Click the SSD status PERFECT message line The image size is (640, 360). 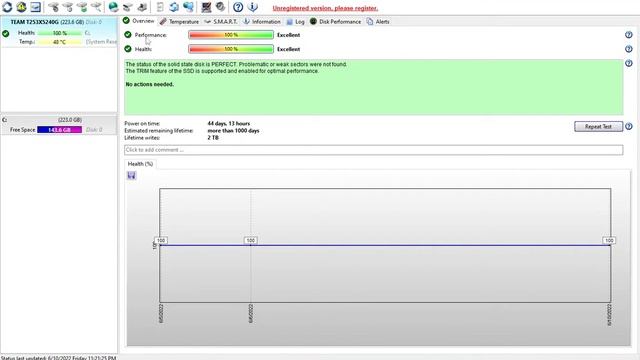pos(236,64)
